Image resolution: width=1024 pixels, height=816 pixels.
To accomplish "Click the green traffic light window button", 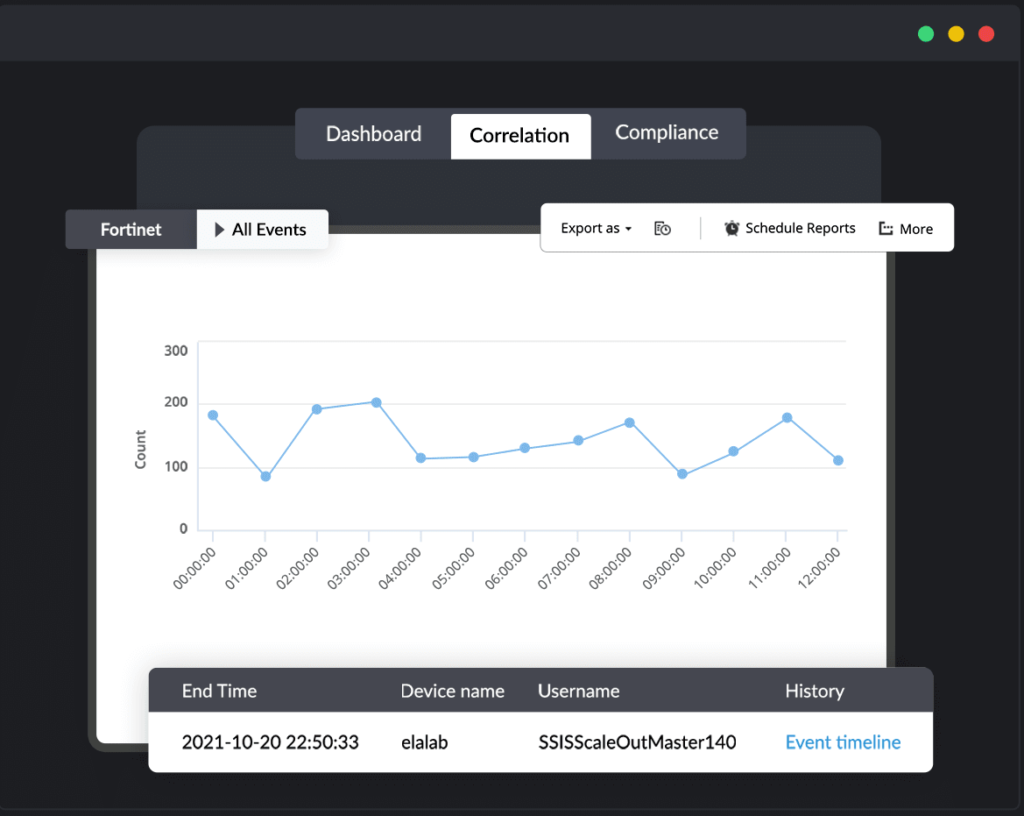I will (925, 33).
